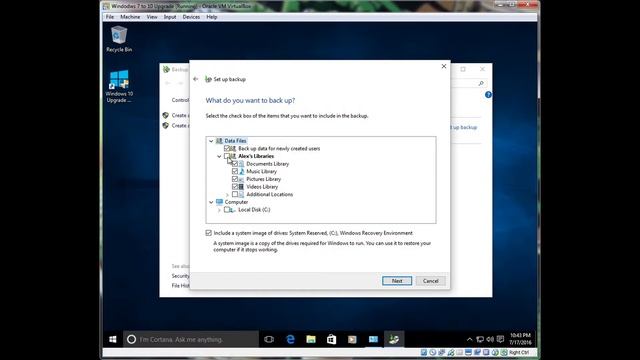Click the Next button
Viewport: 640px width, 360px height.
pyautogui.click(x=397, y=281)
